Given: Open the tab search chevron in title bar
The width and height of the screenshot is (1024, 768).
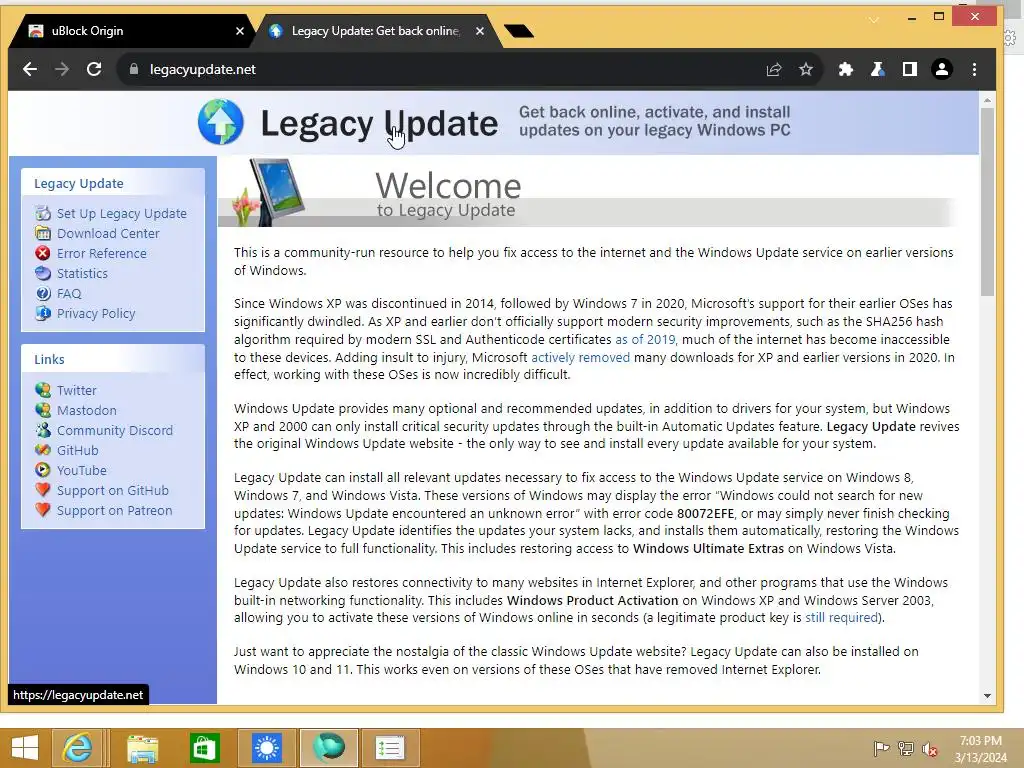Looking at the screenshot, I should click(873, 20).
